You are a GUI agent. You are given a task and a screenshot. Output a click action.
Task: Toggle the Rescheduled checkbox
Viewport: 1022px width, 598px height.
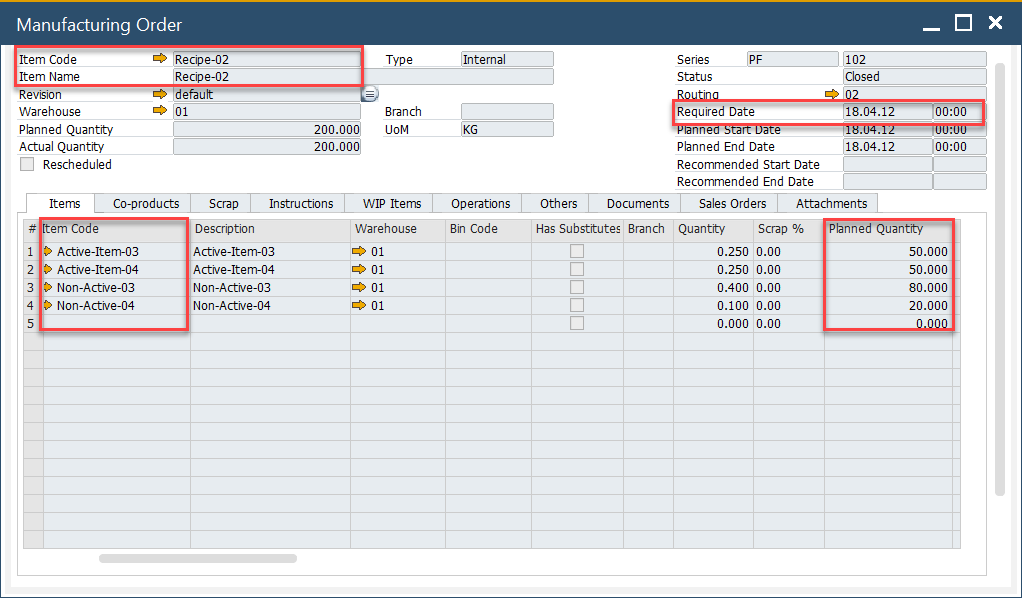point(27,164)
